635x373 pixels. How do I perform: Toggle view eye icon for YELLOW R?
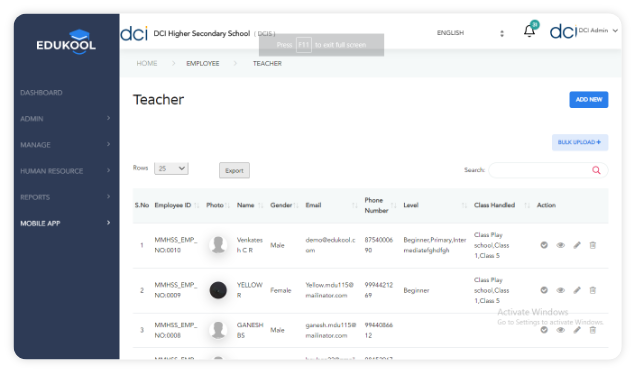click(x=560, y=290)
